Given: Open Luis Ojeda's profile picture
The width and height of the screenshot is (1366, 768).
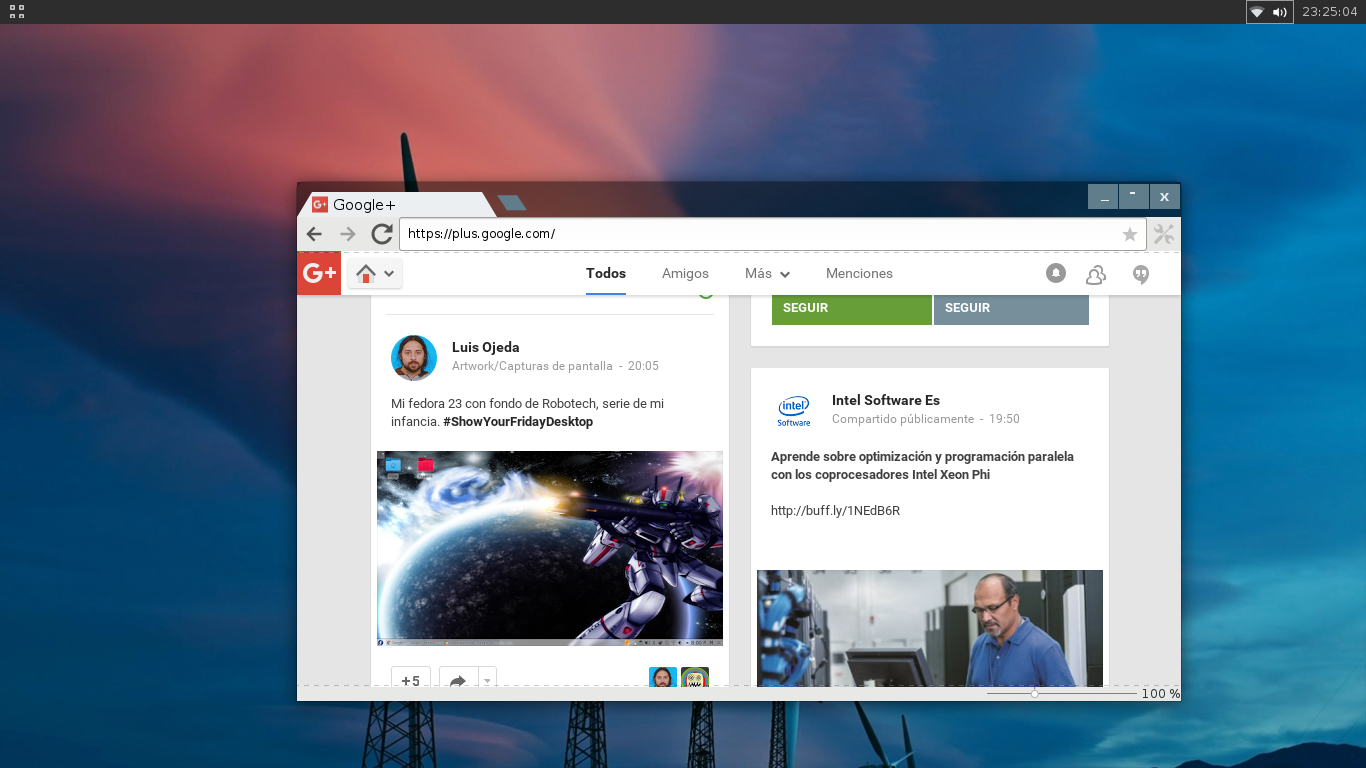Looking at the screenshot, I should [x=414, y=358].
